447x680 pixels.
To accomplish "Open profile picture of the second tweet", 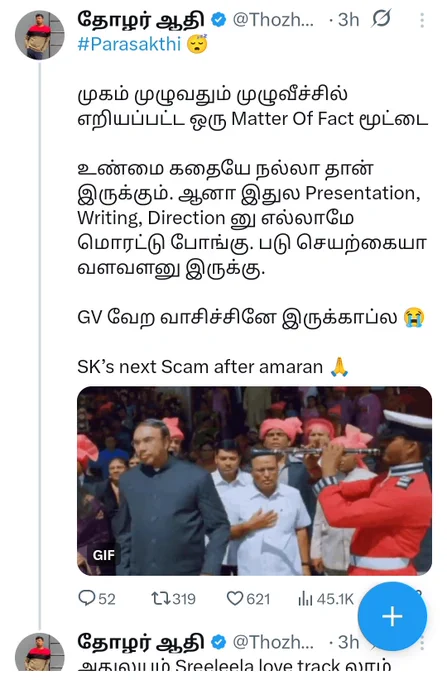I will click(x=40, y=652).
